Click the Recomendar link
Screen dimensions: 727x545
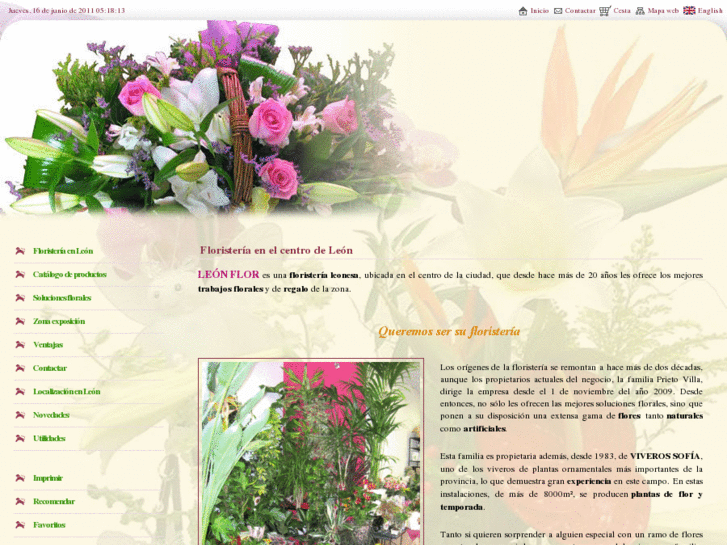tap(54, 501)
